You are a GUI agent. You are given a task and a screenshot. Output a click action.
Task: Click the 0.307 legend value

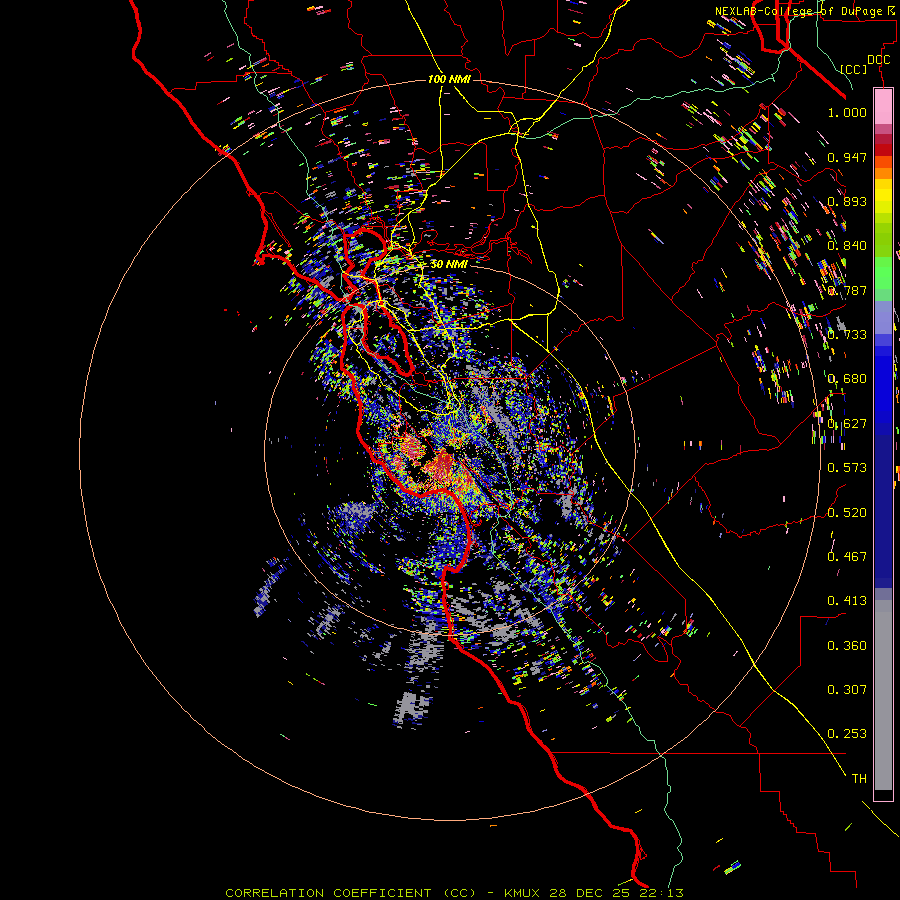coord(847,689)
